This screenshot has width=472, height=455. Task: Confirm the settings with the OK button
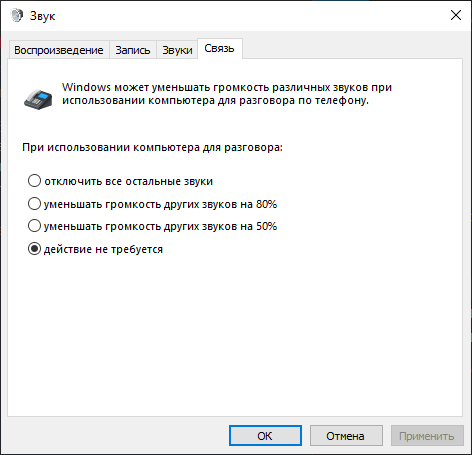265,436
